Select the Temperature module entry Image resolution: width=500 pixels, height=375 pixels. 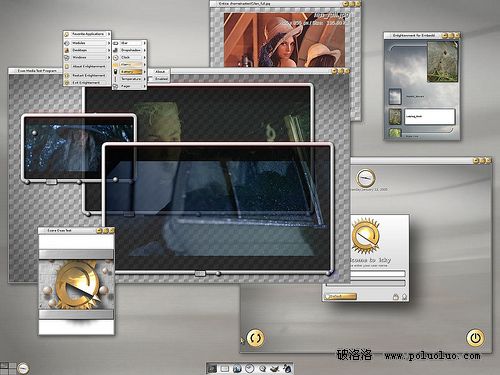(129, 79)
